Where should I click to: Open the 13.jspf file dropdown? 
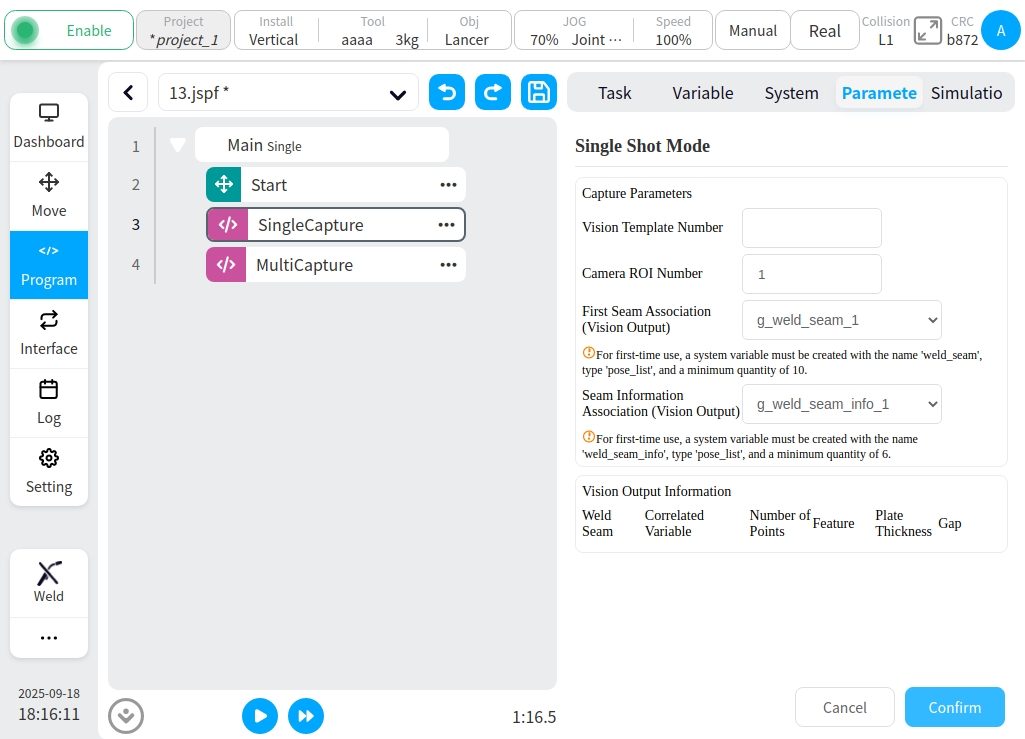(288, 93)
